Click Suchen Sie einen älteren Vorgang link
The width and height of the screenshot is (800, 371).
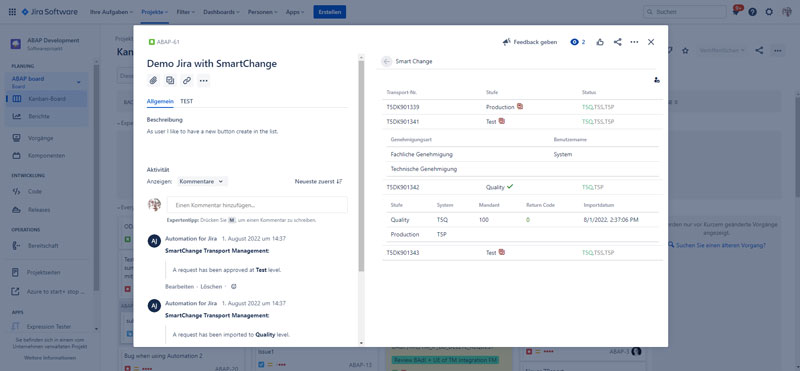point(720,245)
